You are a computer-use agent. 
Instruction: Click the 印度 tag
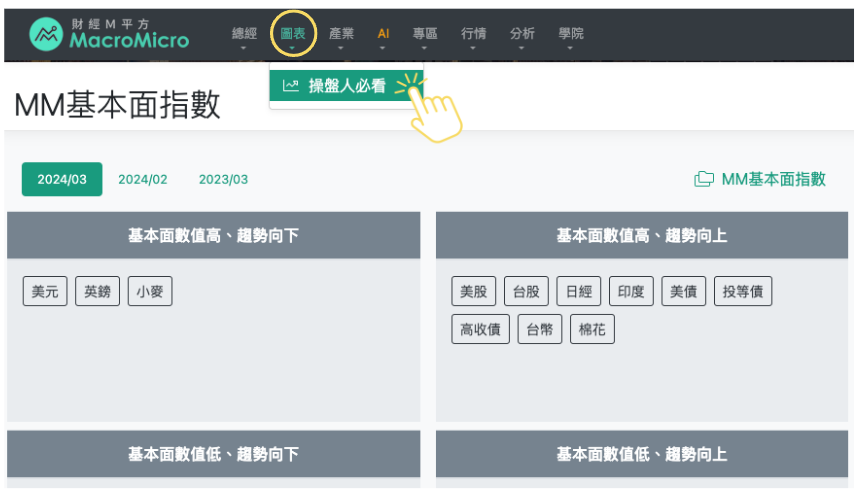click(x=631, y=291)
